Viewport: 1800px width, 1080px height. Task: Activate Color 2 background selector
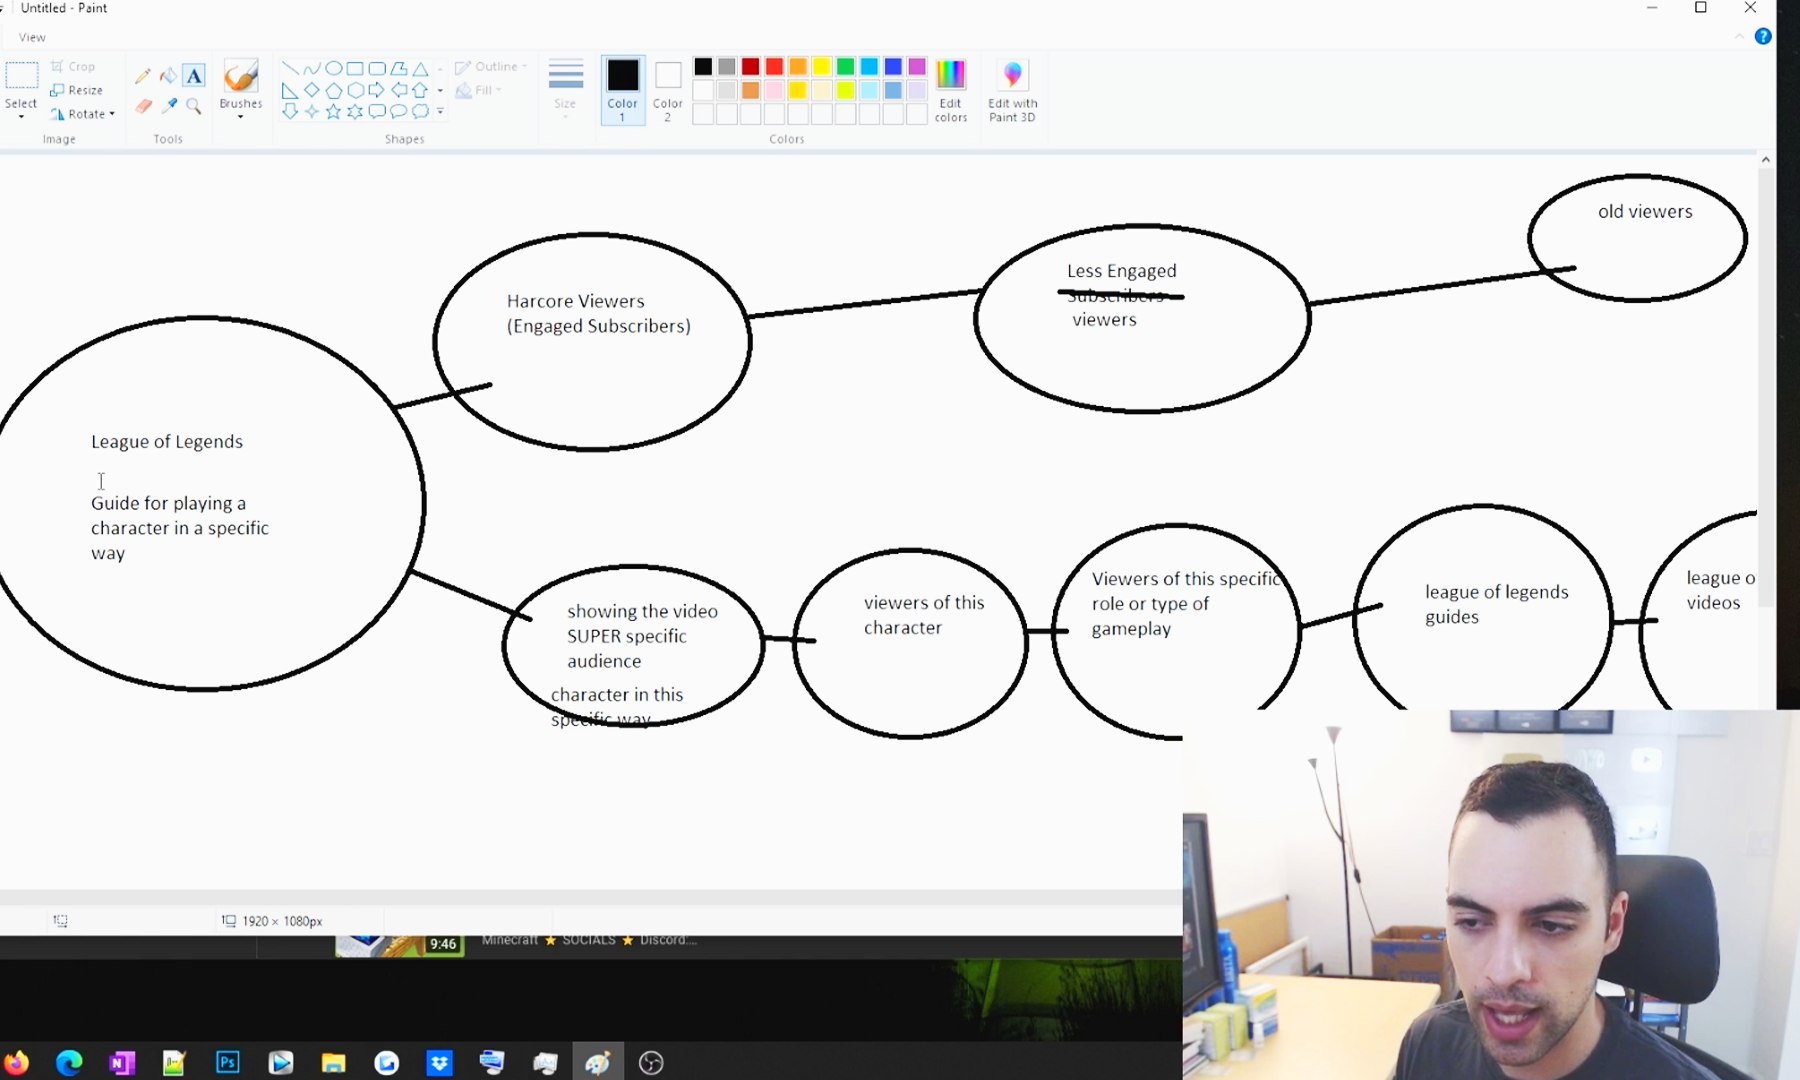pyautogui.click(x=668, y=90)
